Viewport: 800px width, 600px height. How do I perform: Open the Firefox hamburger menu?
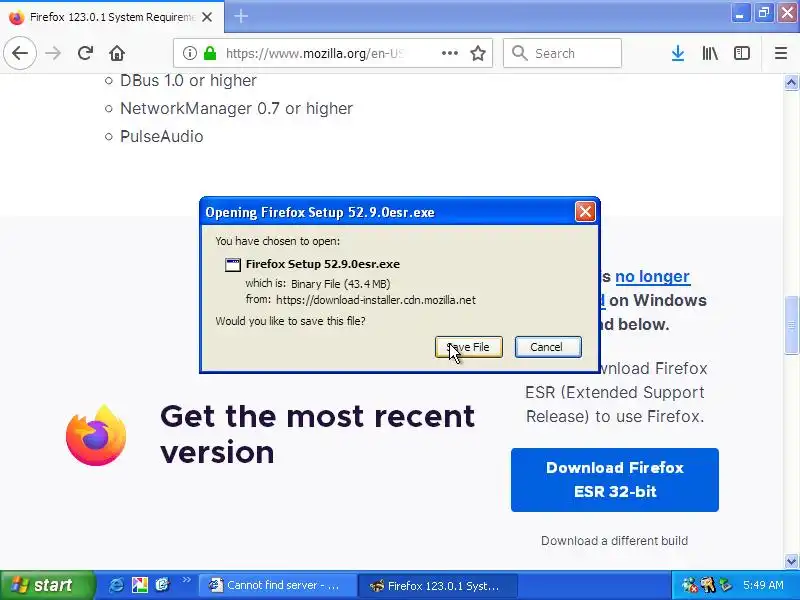pyautogui.click(x=781, y=53)
